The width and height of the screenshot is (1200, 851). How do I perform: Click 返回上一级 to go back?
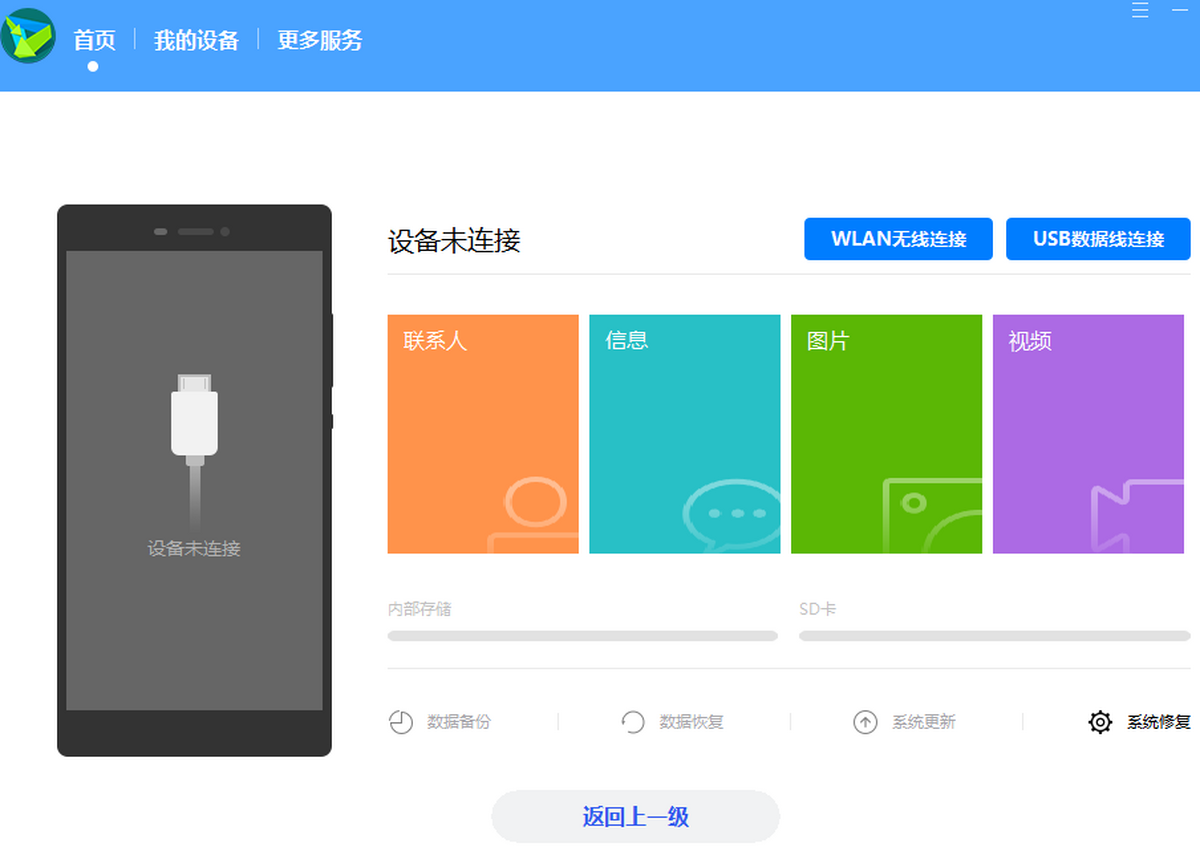point(634,816)
